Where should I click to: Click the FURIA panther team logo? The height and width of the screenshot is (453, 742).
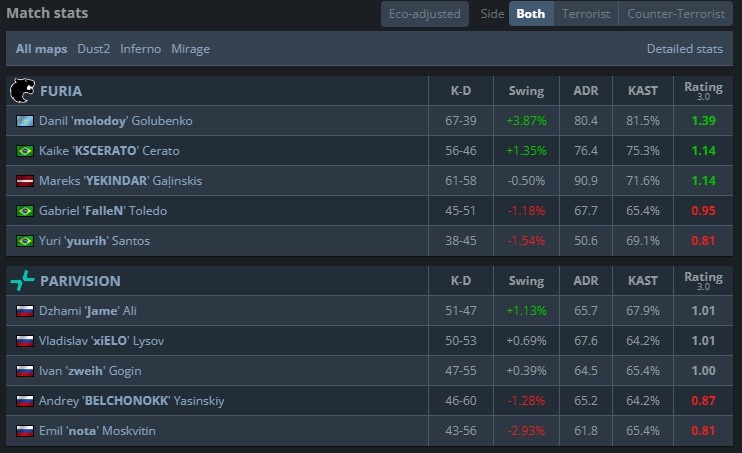22,91
